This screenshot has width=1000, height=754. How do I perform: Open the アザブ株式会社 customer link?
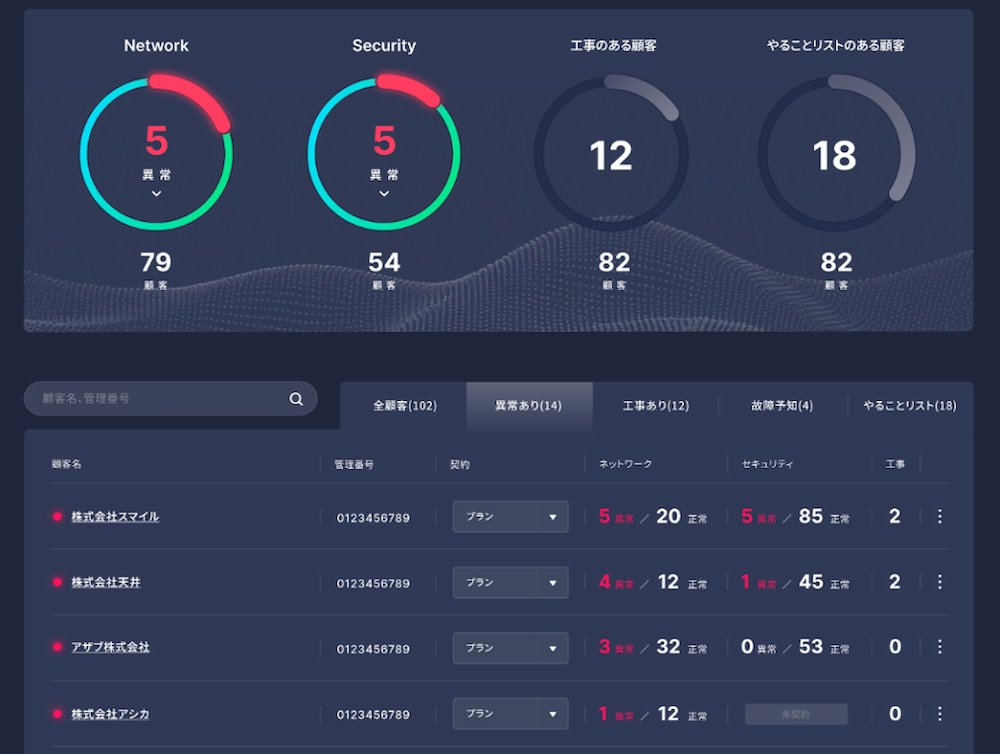click(110, 647)
